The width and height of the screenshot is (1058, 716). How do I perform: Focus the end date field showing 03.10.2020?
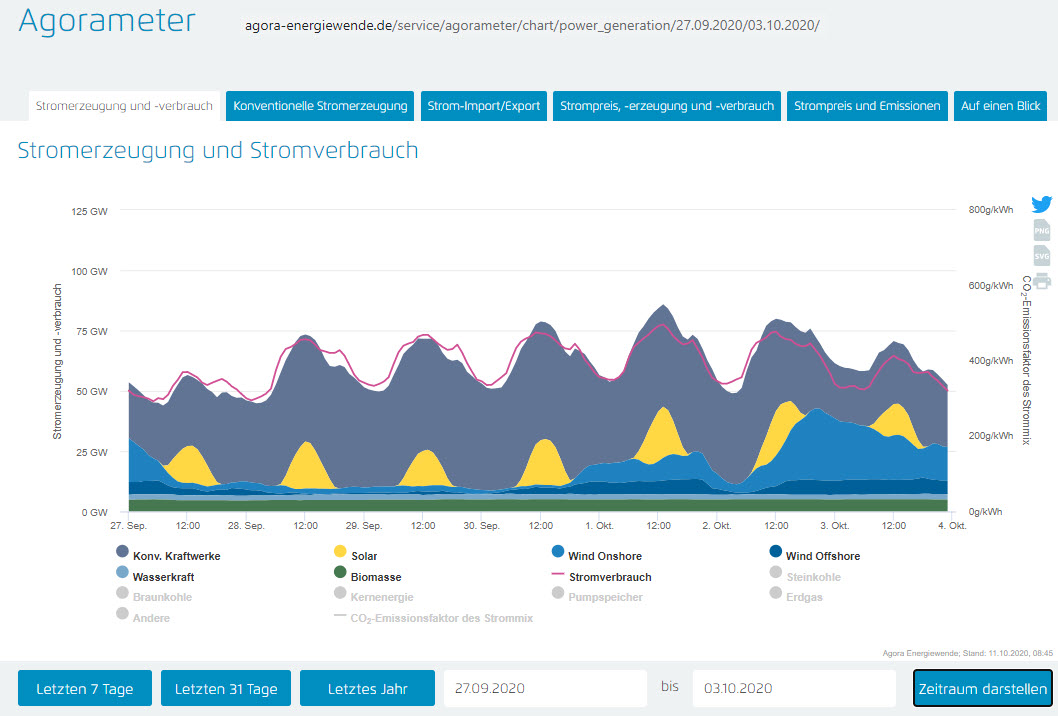click(793, 689)
